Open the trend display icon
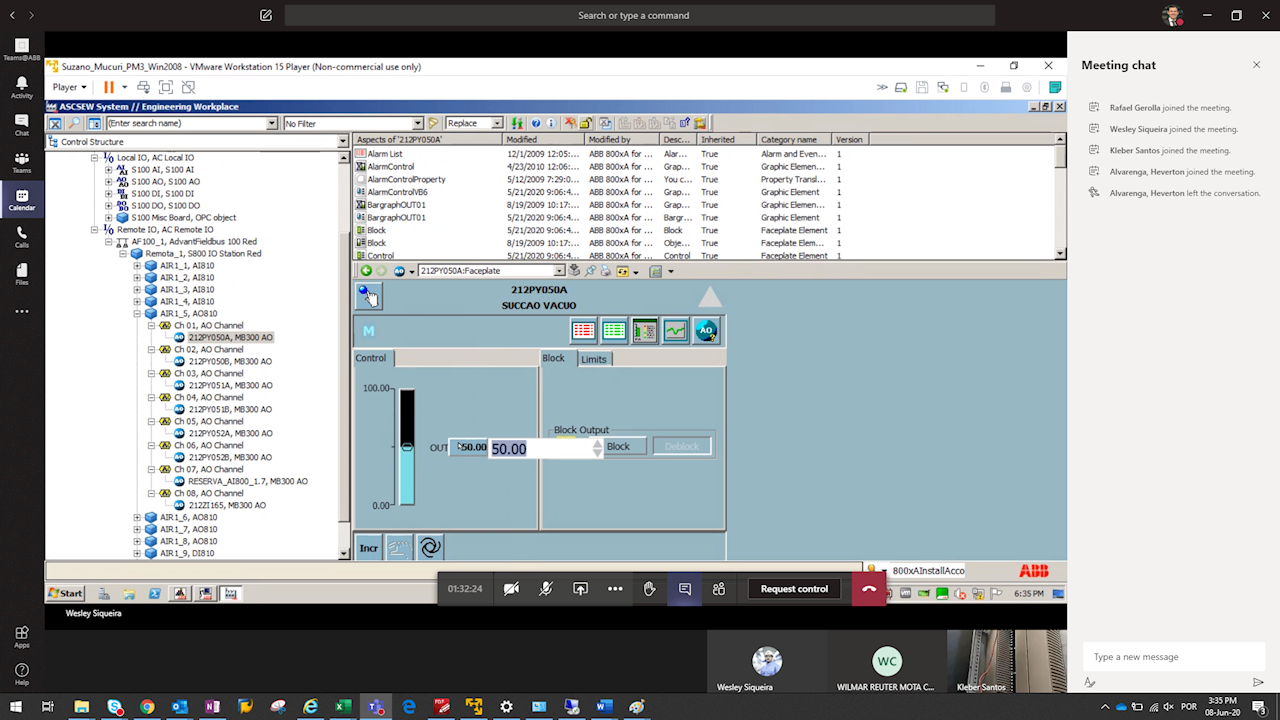The height and width of the screenshot is (720, 1280). click(676, 331)
